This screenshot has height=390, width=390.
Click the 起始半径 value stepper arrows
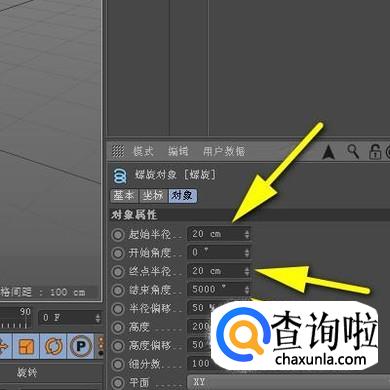(246, 234)
